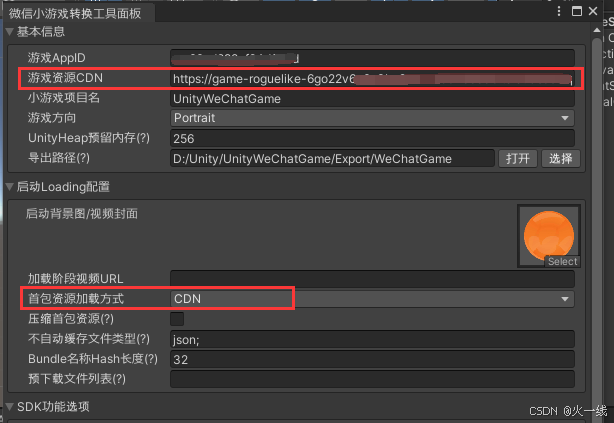
Task: Click the 游戏资源CDN URL field
Action: tap(372, 79)
